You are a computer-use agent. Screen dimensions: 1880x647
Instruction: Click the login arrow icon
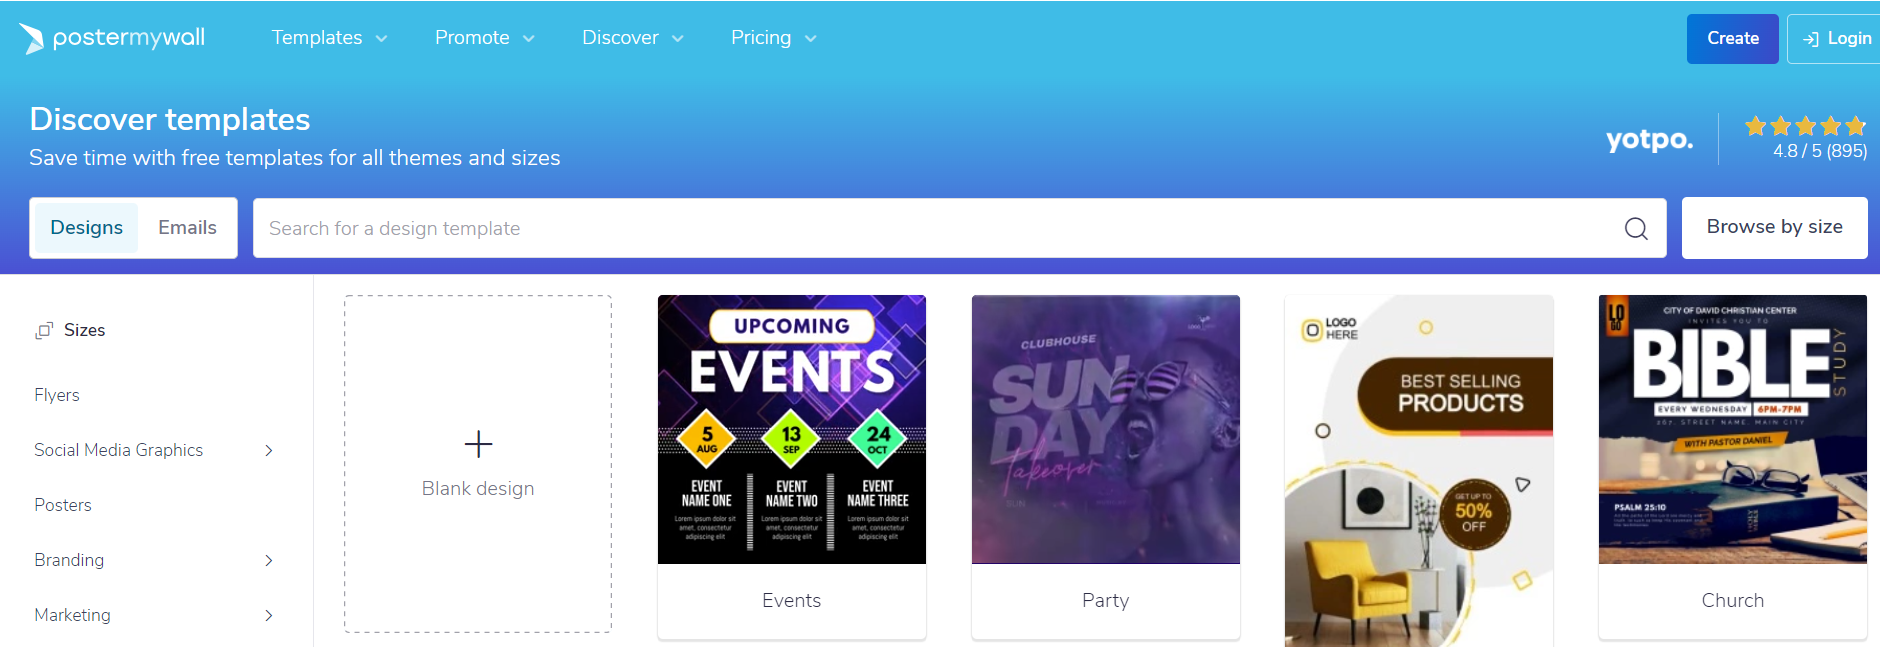1811,39
